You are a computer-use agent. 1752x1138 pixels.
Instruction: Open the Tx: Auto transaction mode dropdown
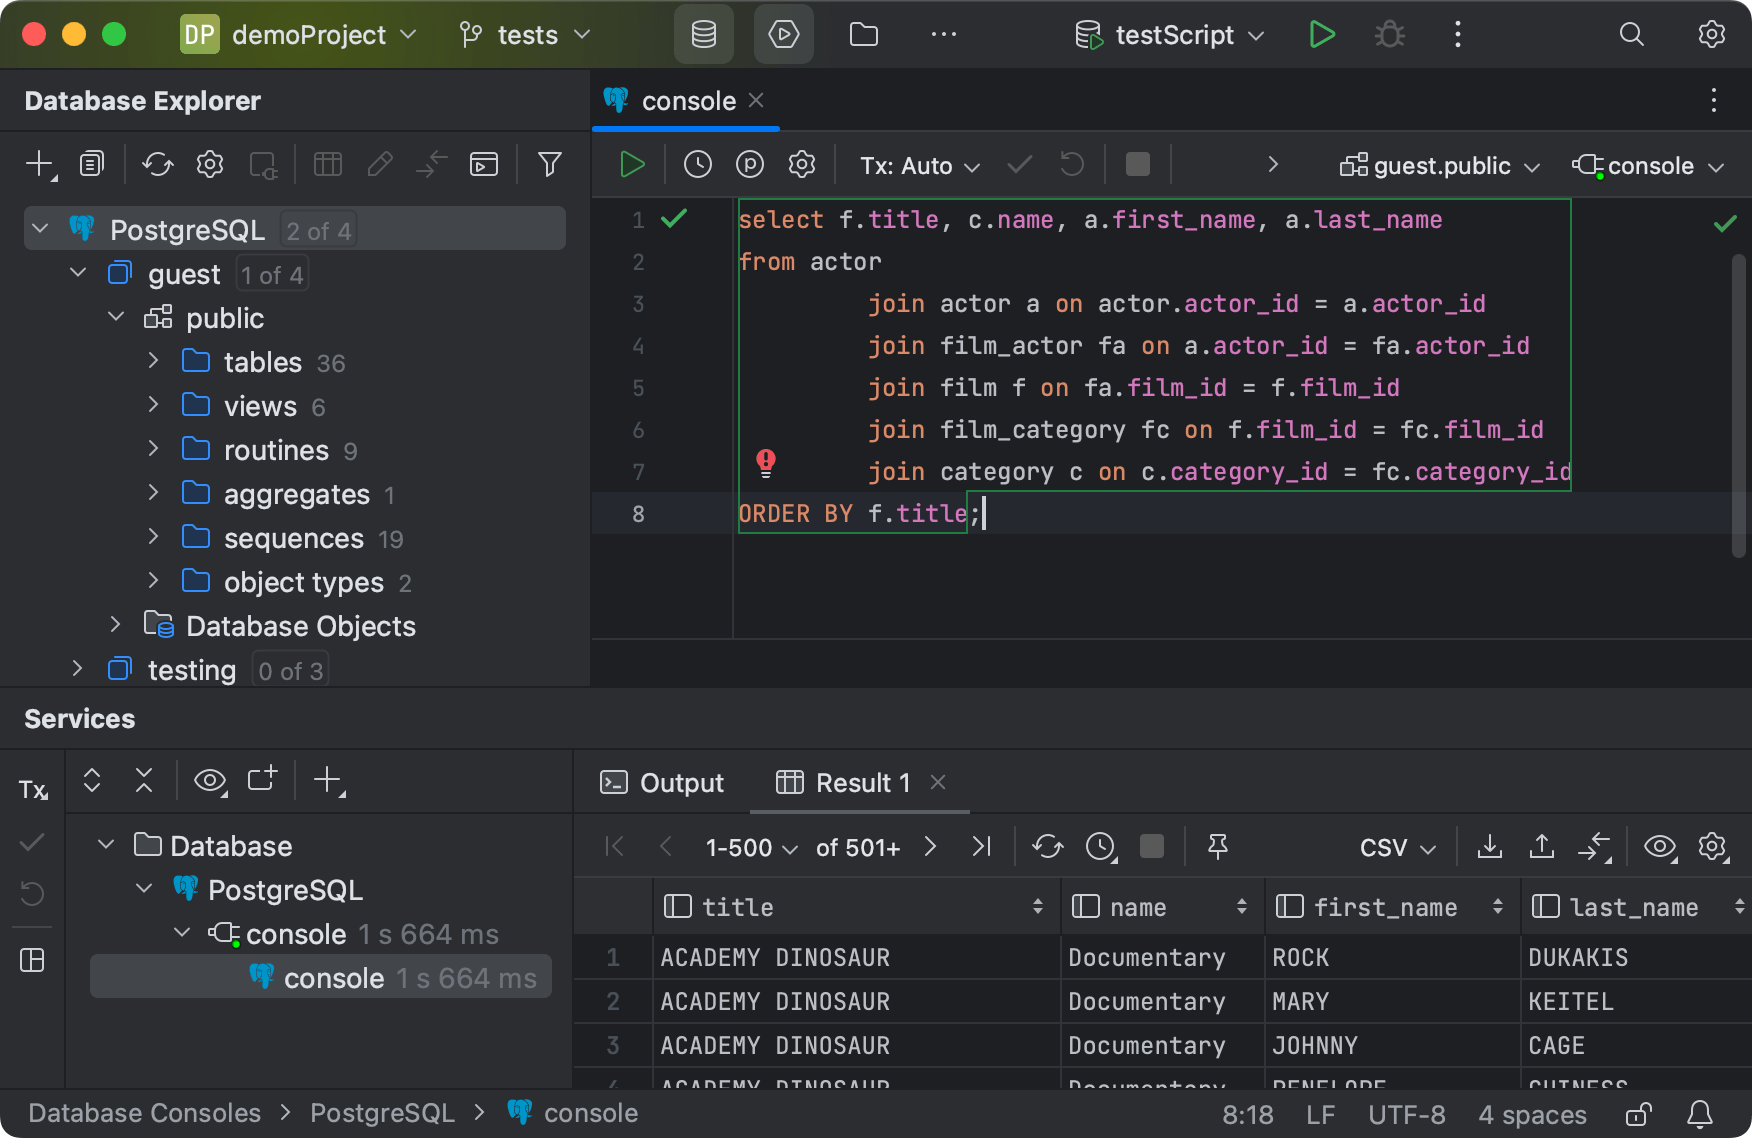tap(917, 164)
